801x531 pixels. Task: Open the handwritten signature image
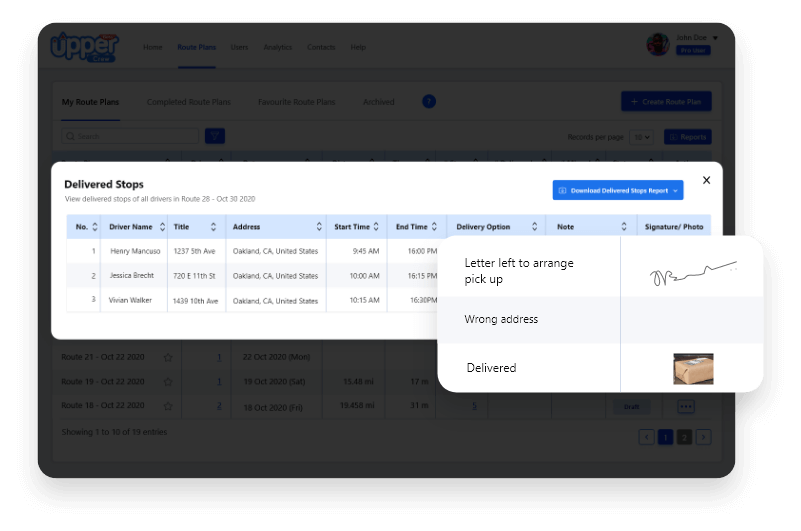693,273
